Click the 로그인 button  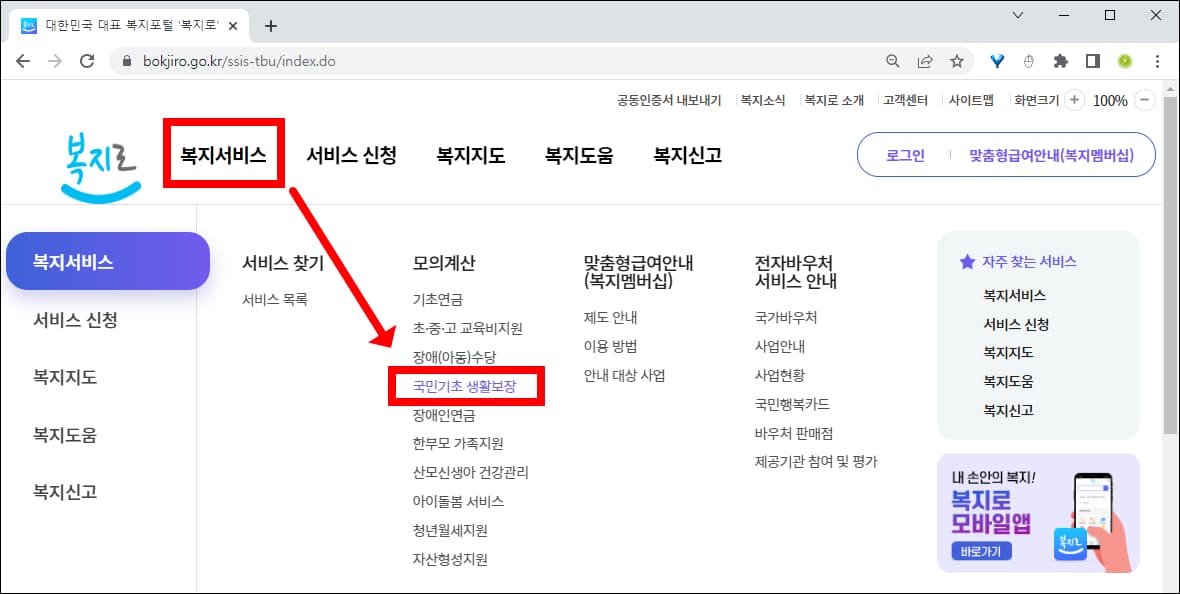905,155
